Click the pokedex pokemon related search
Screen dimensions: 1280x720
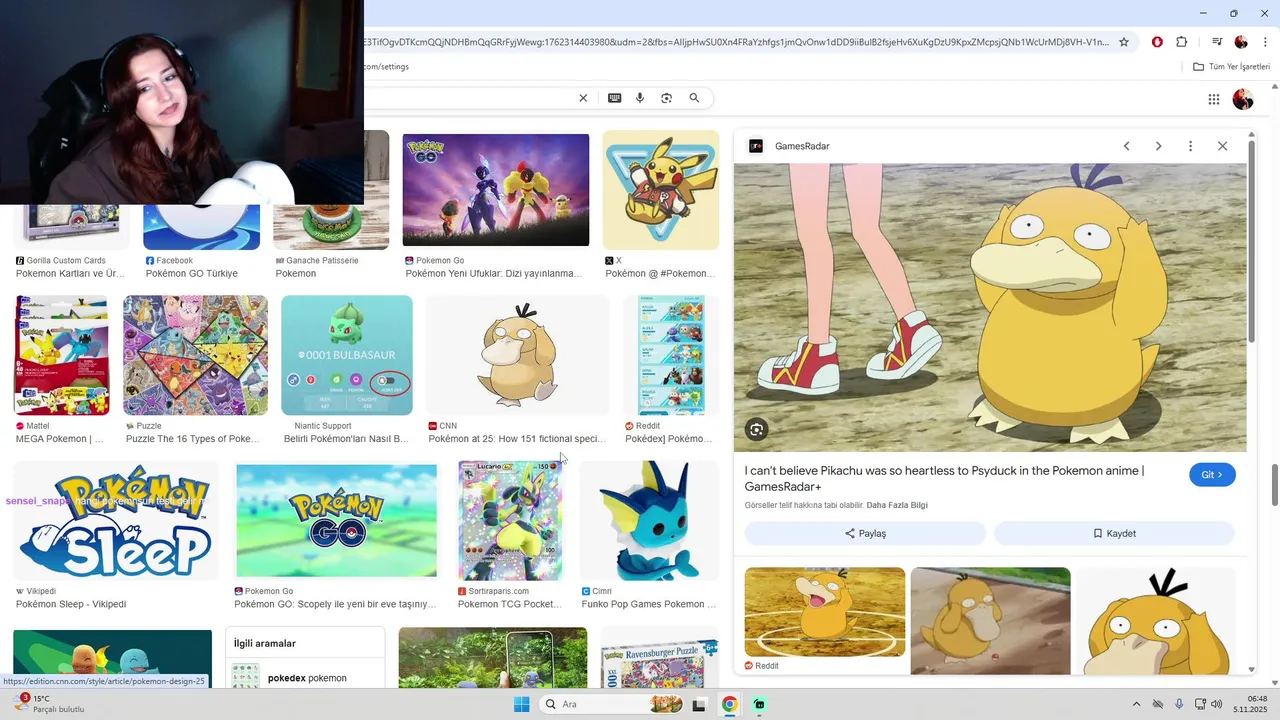click(x=307, y=678)
